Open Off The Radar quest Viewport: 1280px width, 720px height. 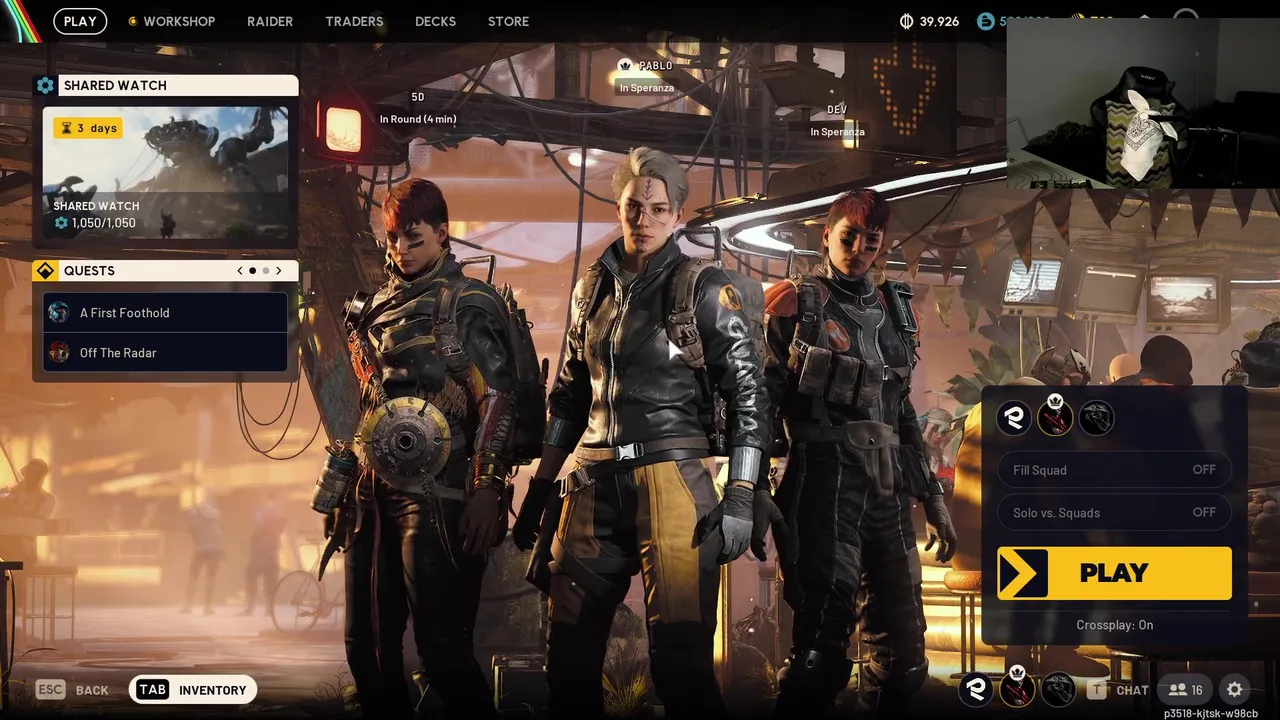point(166,352)
